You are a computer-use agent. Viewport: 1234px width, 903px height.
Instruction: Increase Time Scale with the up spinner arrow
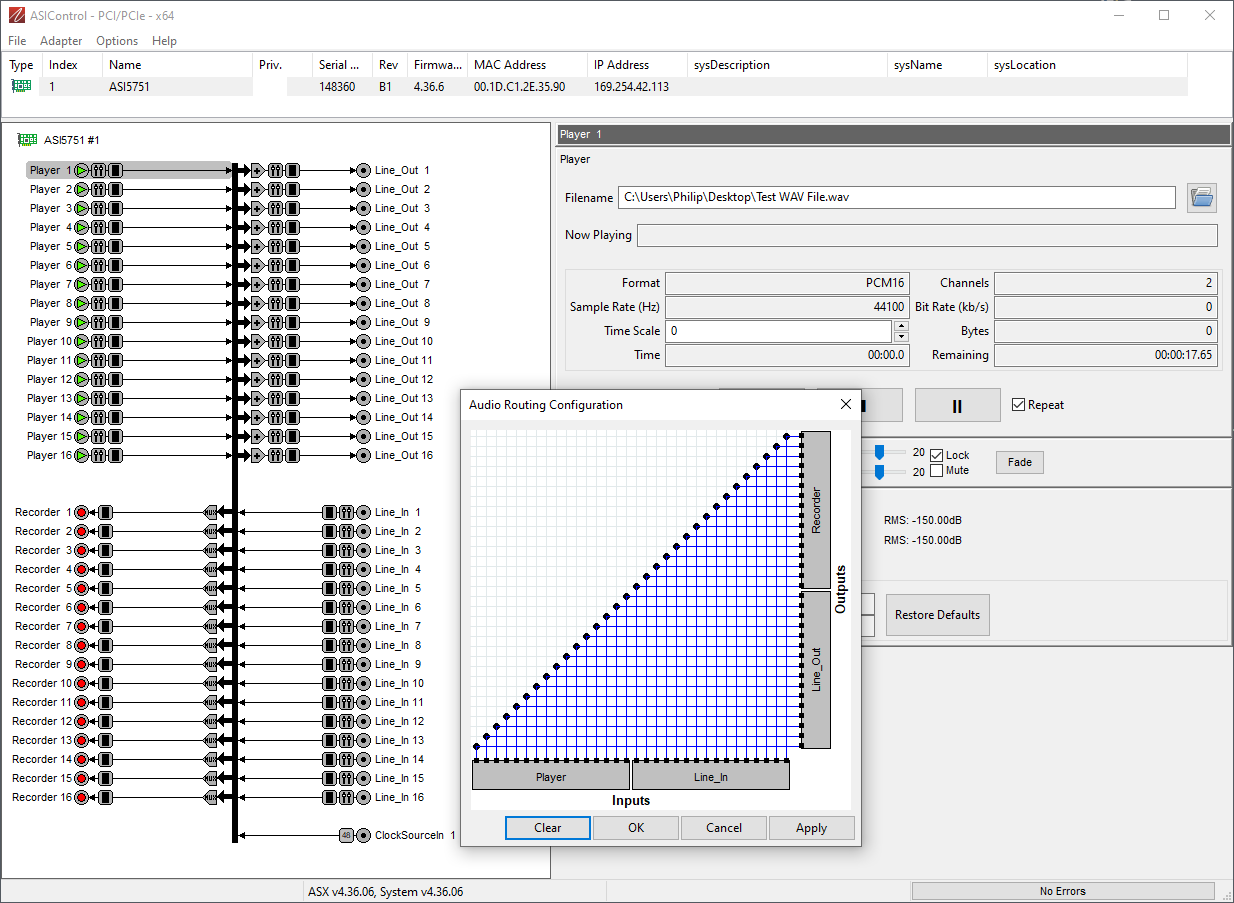pos(901,325)
